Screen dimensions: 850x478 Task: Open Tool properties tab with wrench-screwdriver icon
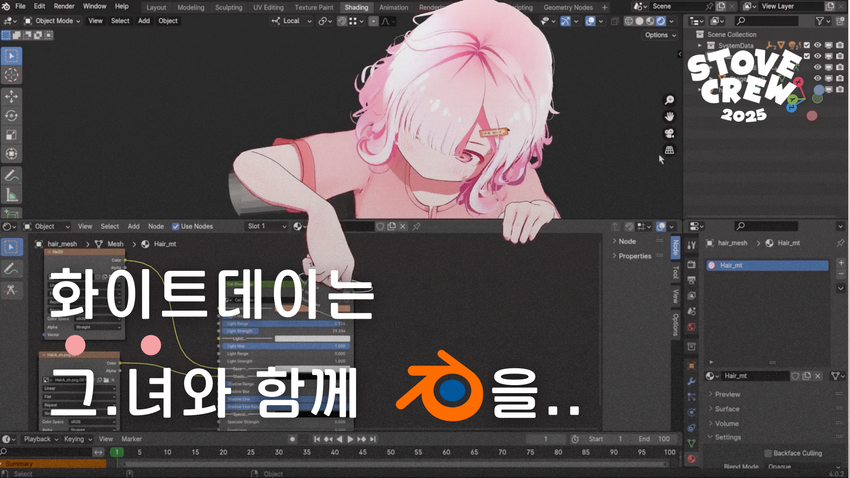coord(691,246)
